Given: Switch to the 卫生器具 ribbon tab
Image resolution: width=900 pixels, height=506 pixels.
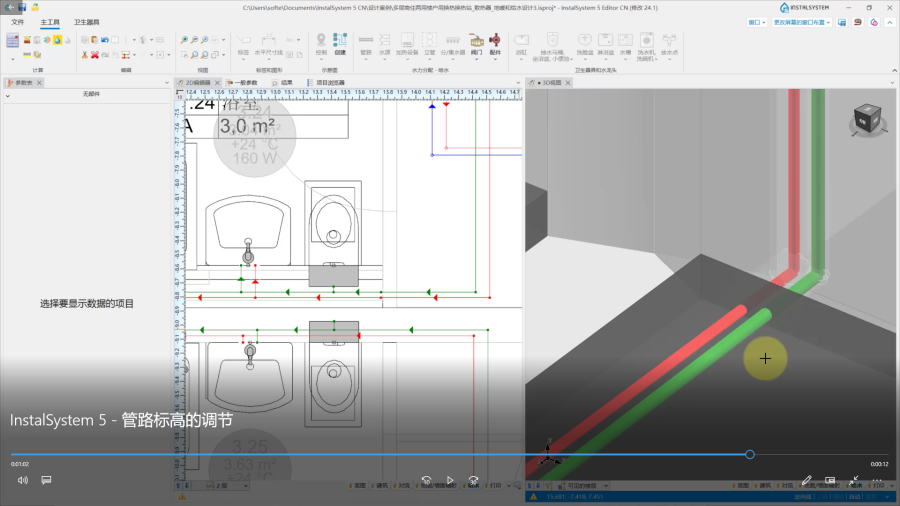Looking at the screenshot, I should (87, 22).
